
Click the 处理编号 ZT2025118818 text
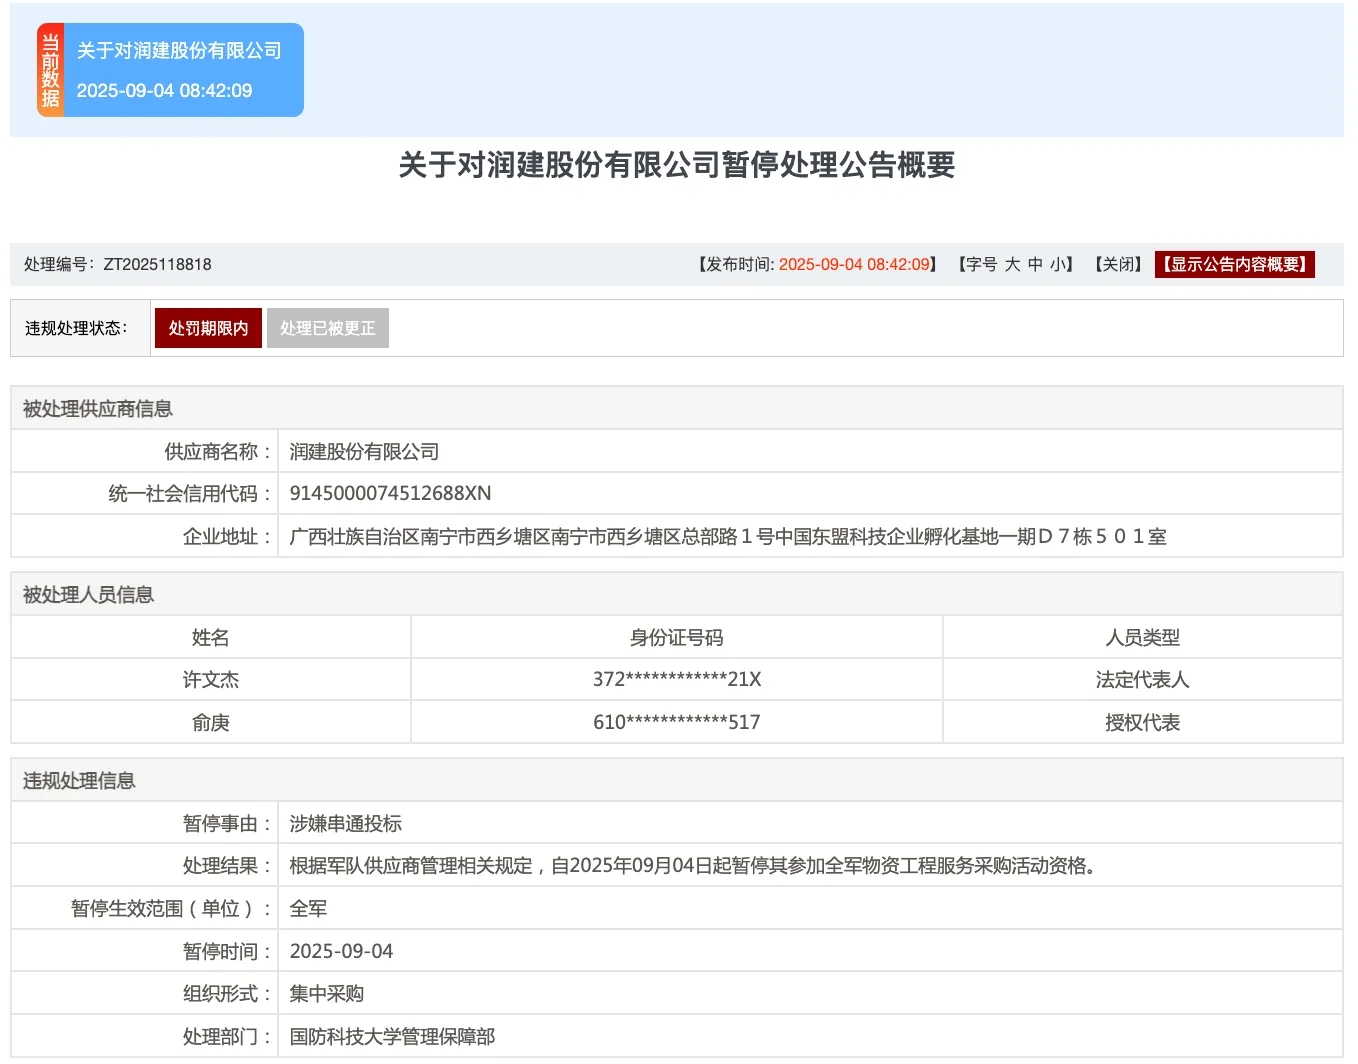pos(118,264)
